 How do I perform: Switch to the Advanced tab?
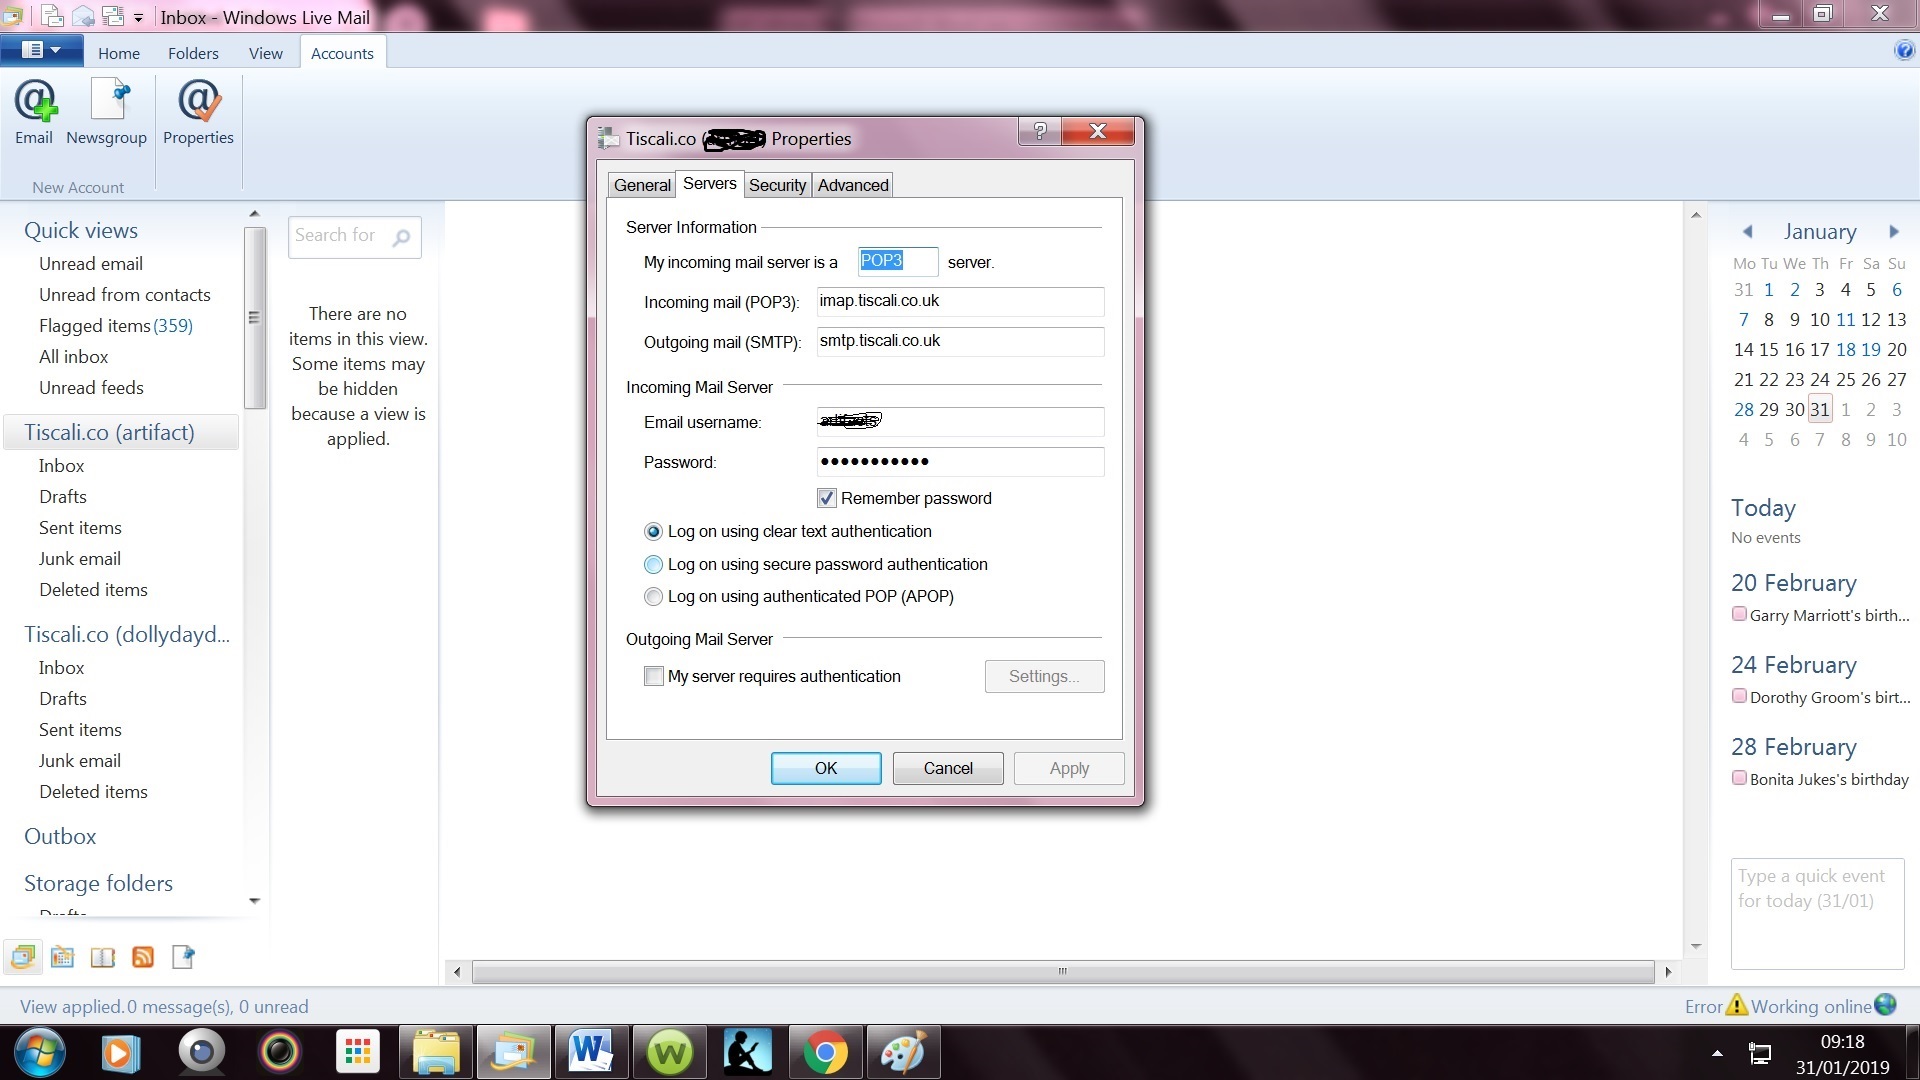(x=852, y=185)
